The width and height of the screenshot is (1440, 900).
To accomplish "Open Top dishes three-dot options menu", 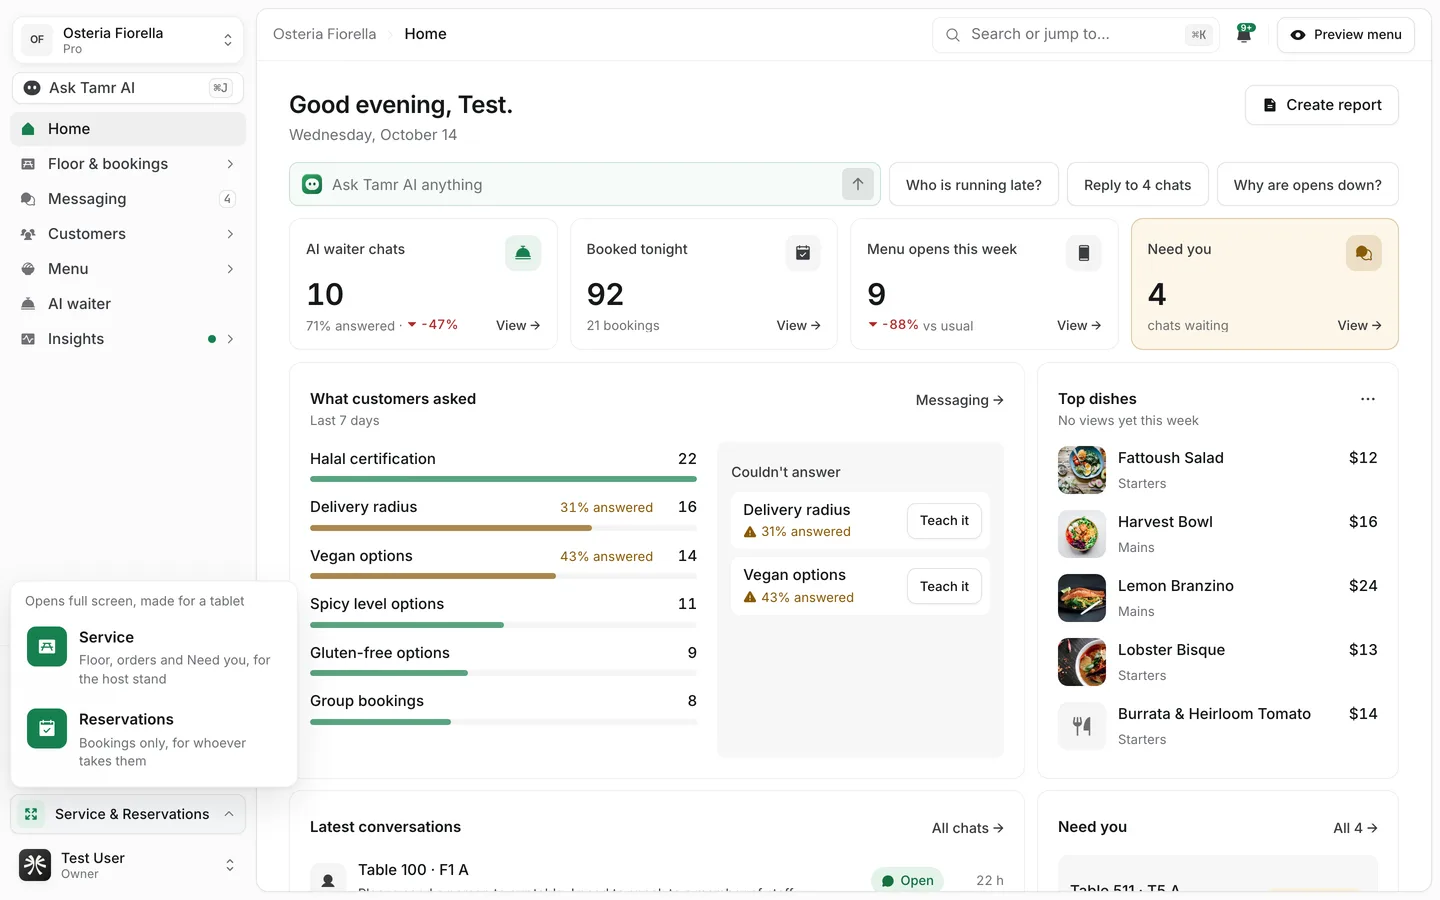I will [1368, 399].
